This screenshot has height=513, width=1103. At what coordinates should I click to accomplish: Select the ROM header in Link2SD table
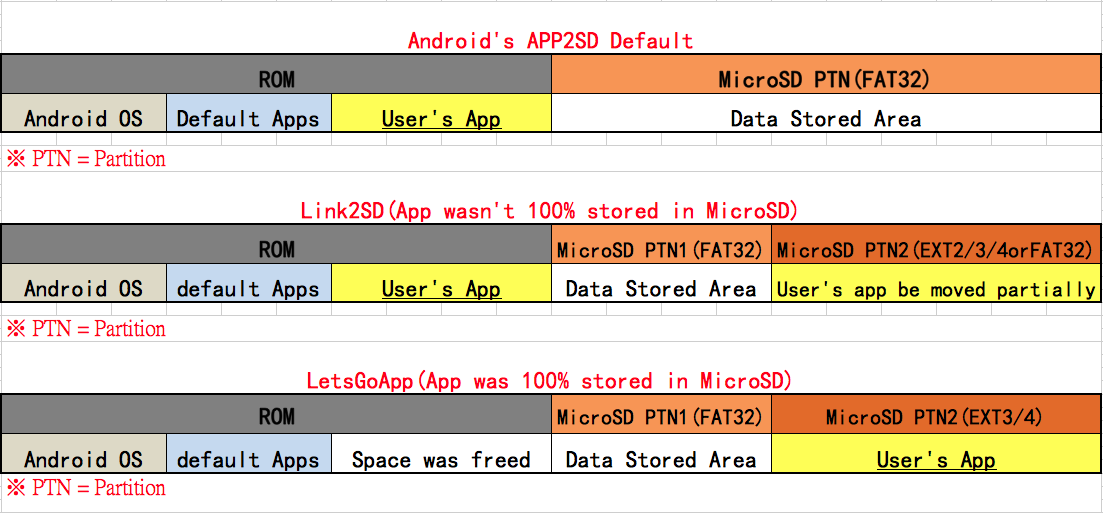point(276,249)
